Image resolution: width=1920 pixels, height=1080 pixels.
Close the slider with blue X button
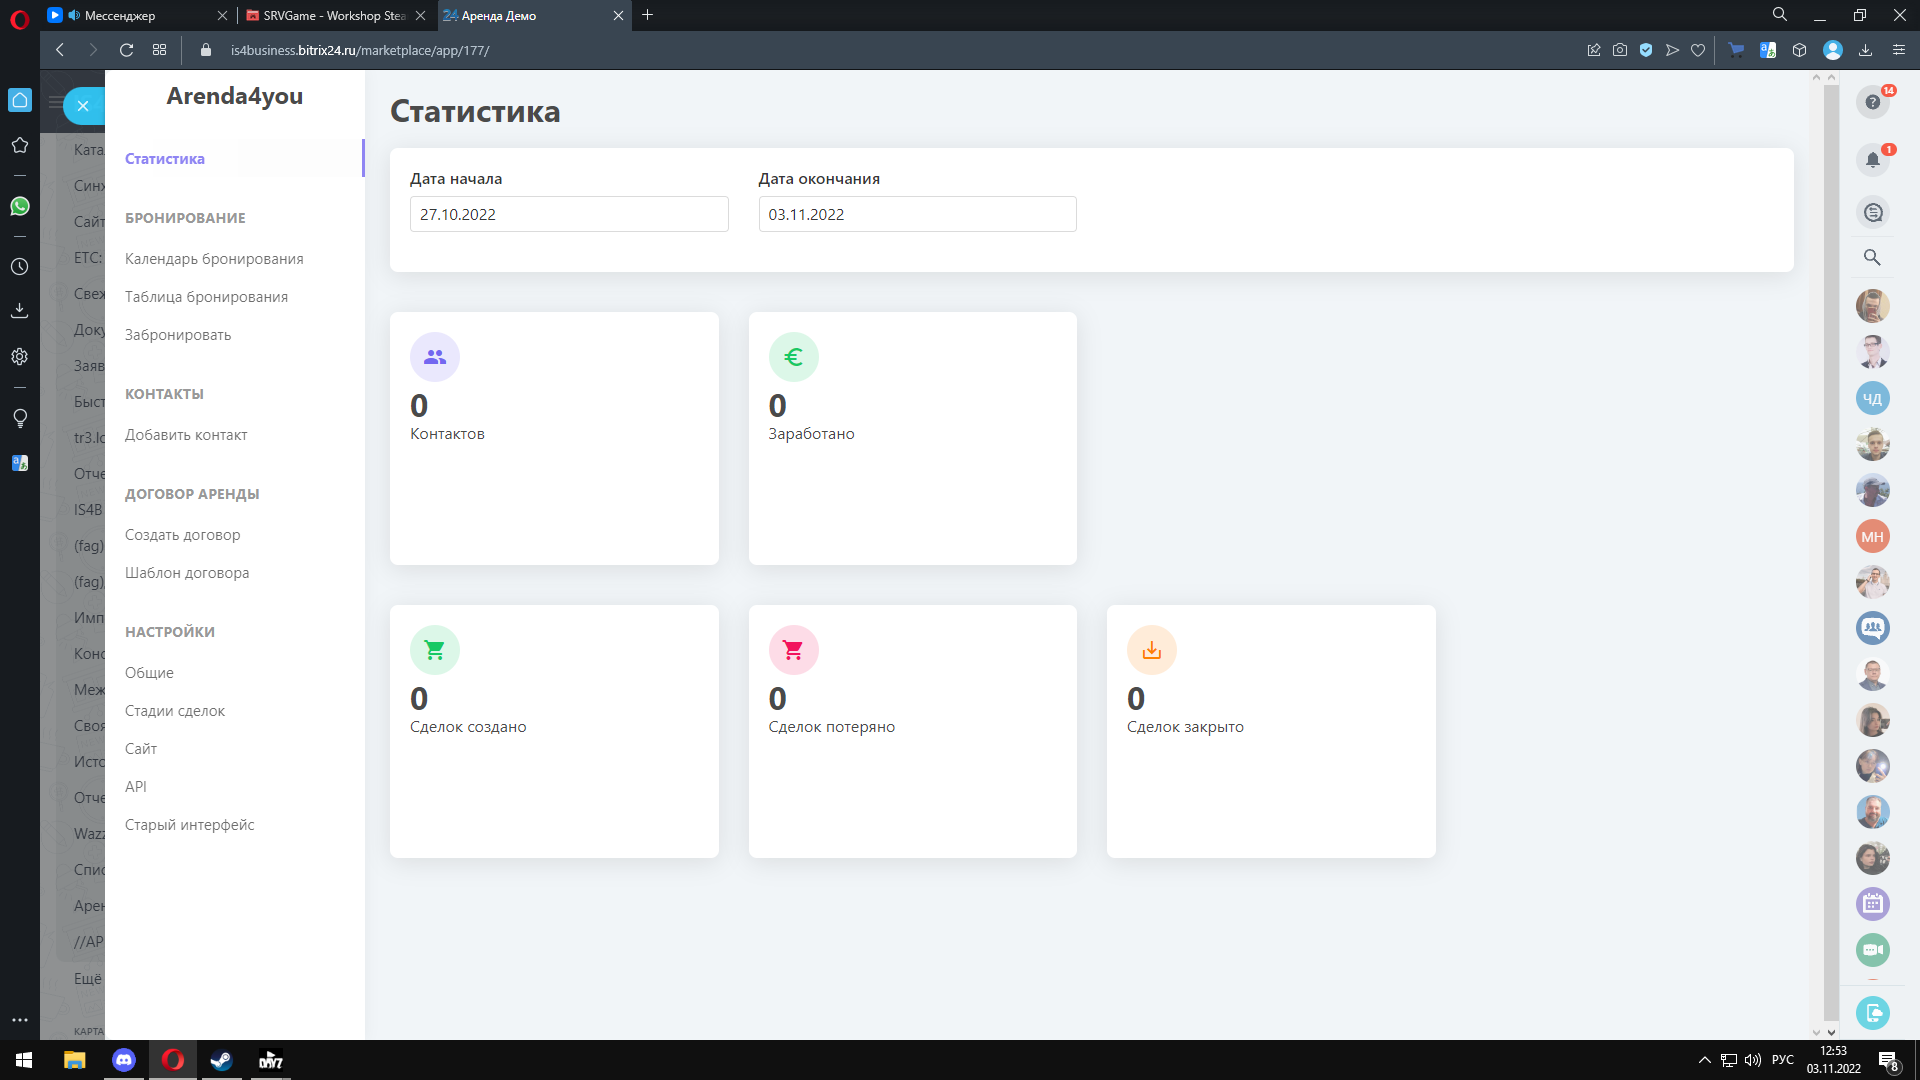pos(83,105)
